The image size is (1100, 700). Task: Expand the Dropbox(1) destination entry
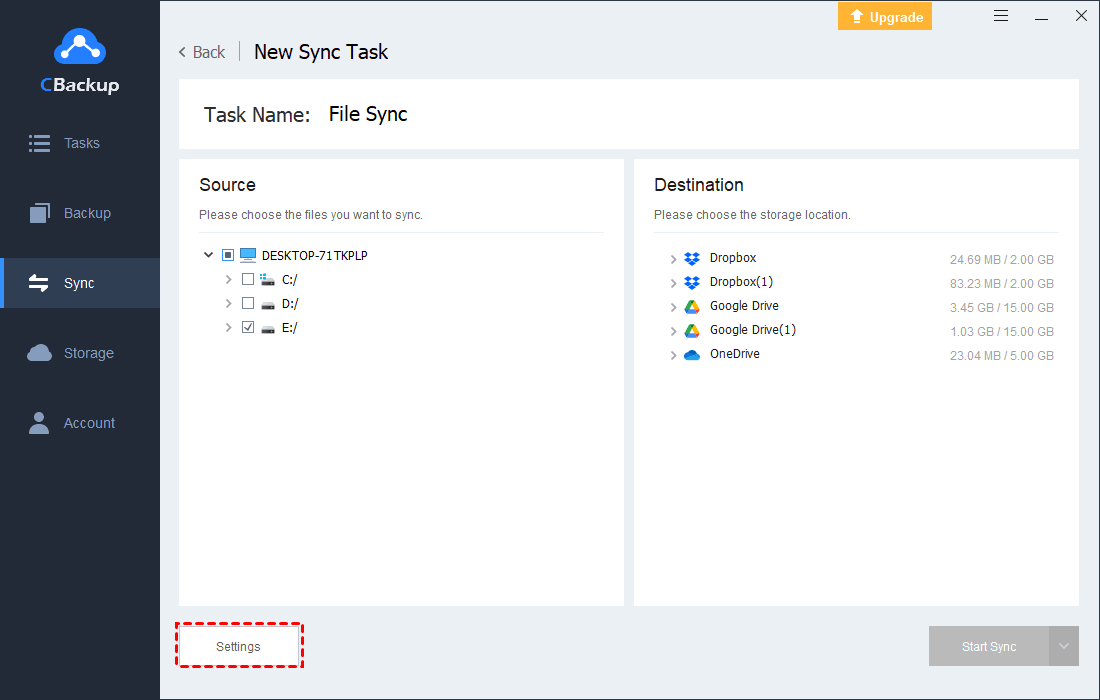pos(673,283)
